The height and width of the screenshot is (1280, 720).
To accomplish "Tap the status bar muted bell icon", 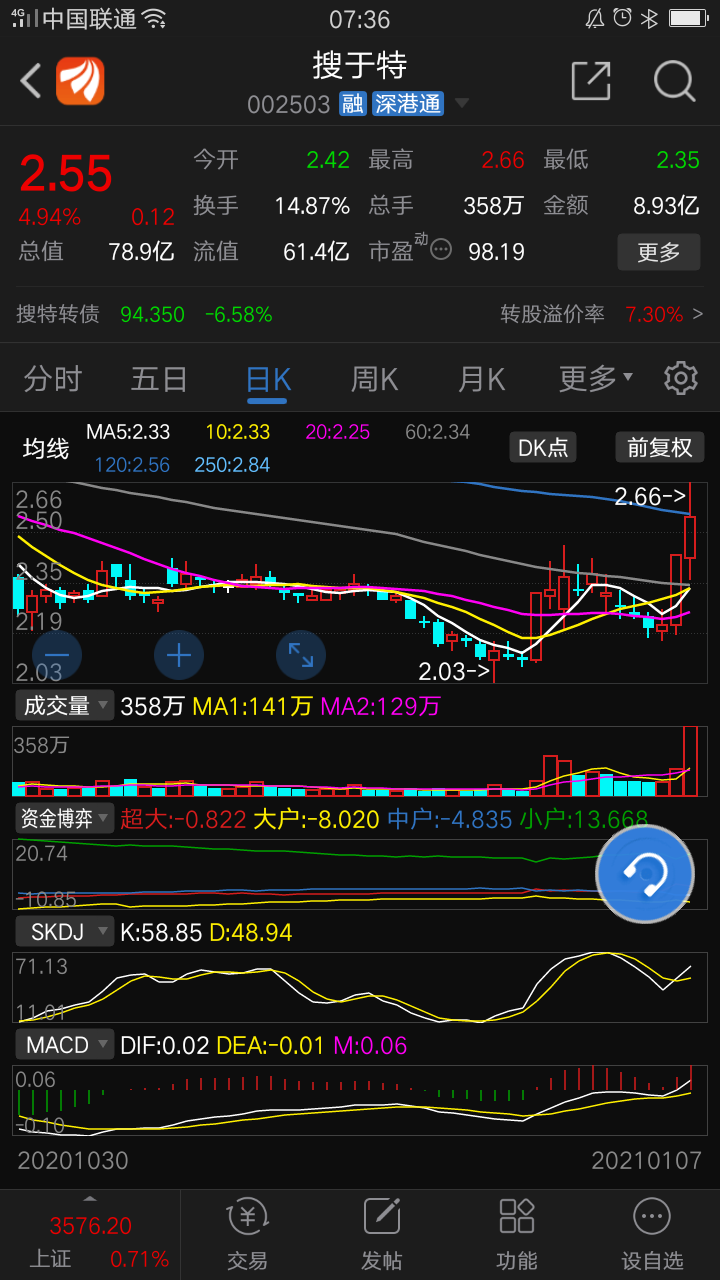I will point(594,18).
